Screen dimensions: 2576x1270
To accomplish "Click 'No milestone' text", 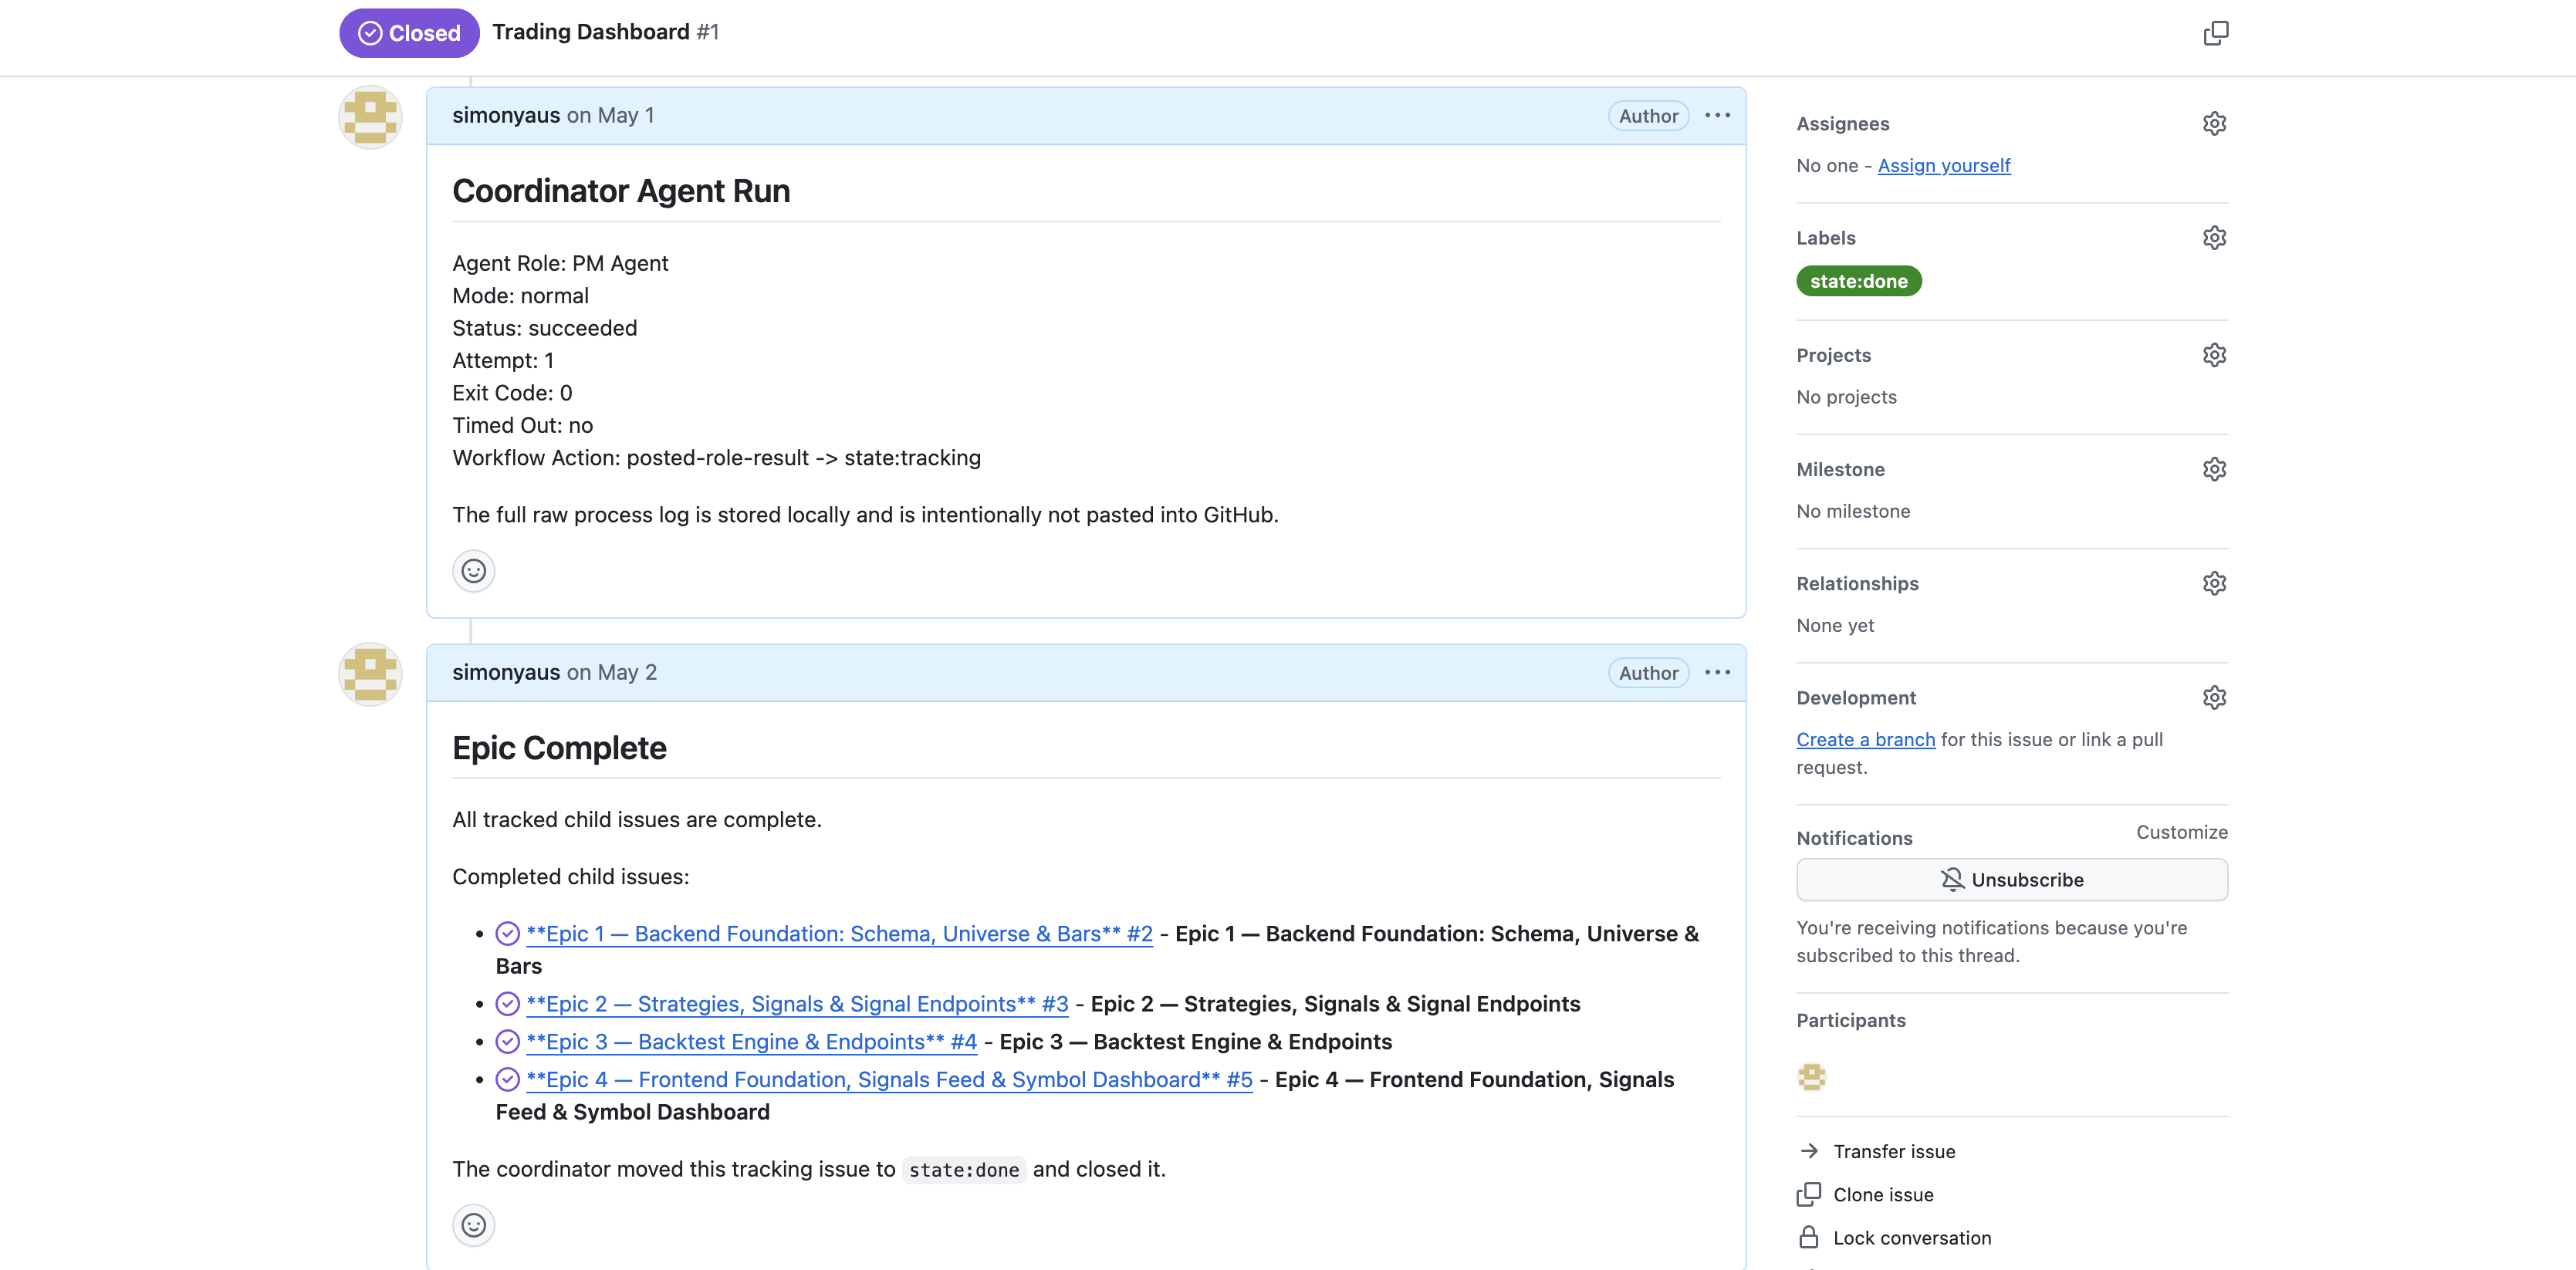I will pyautogui.click(x=1852, y=511).
